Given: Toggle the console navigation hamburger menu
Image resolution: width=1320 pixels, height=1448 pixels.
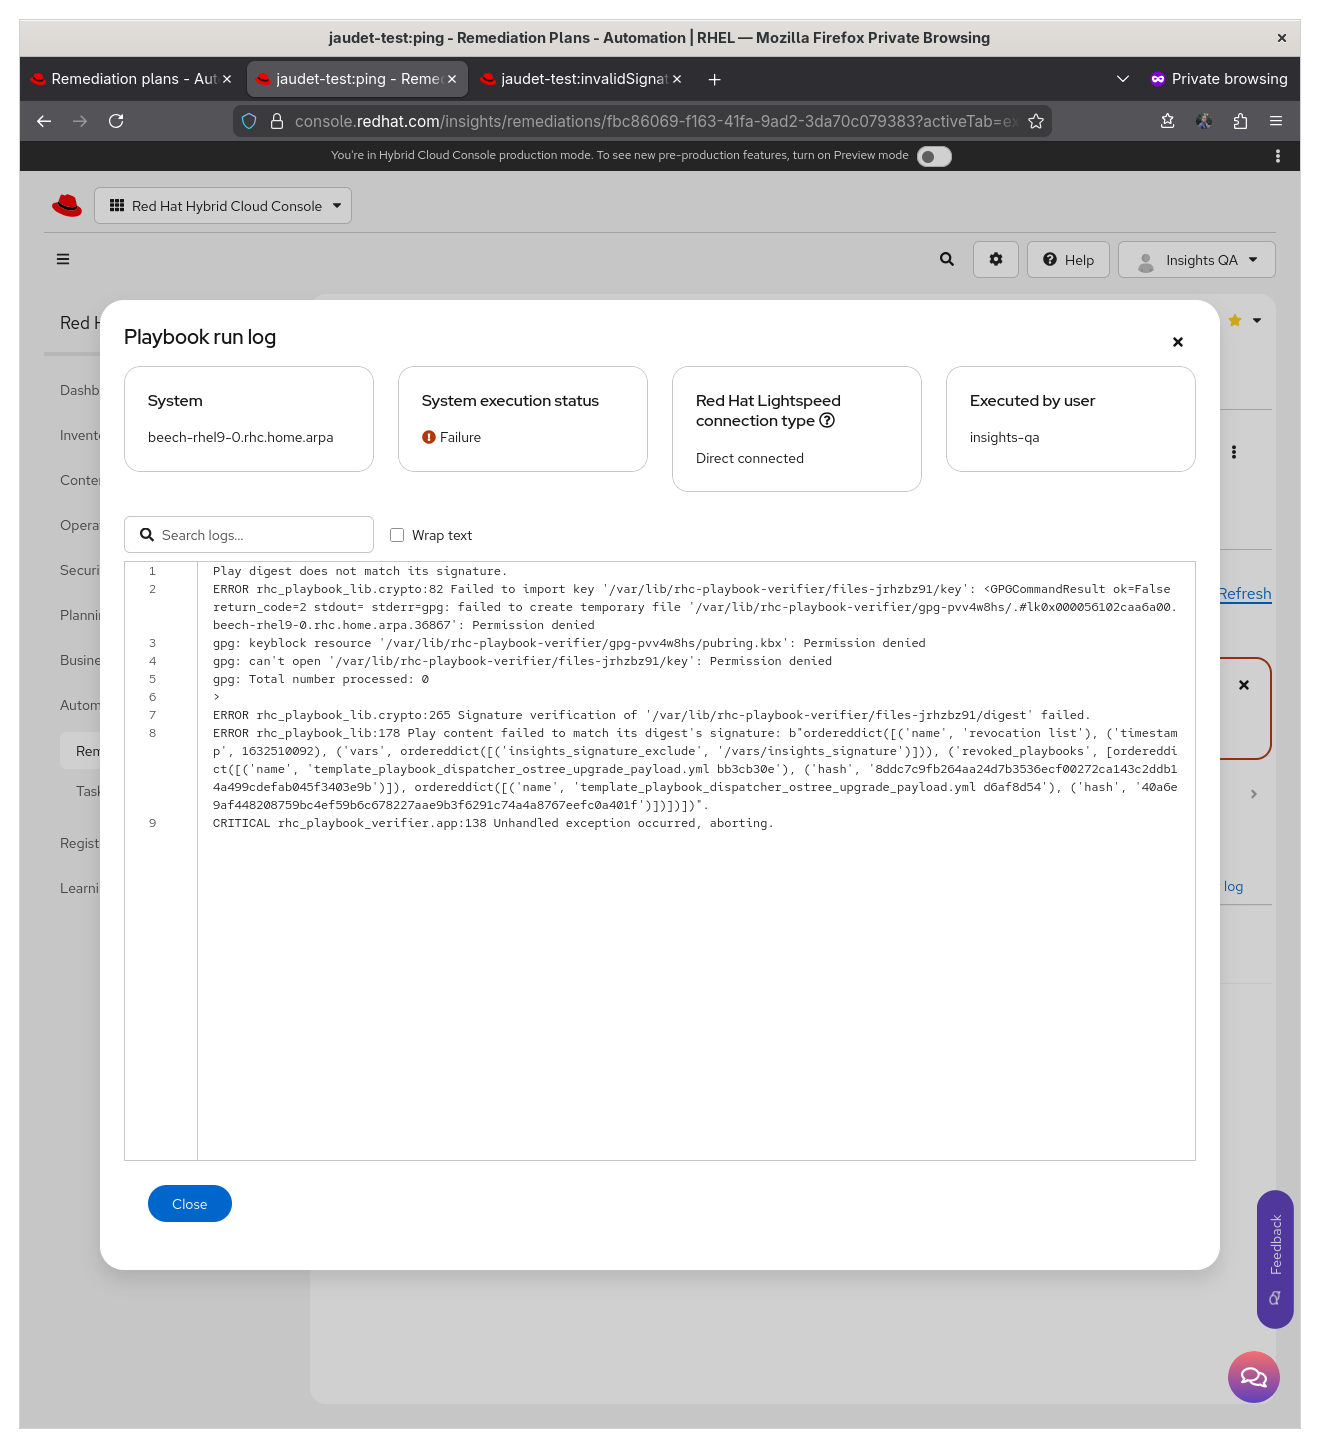Looking at the screenshot, I should tap(63, 259).
